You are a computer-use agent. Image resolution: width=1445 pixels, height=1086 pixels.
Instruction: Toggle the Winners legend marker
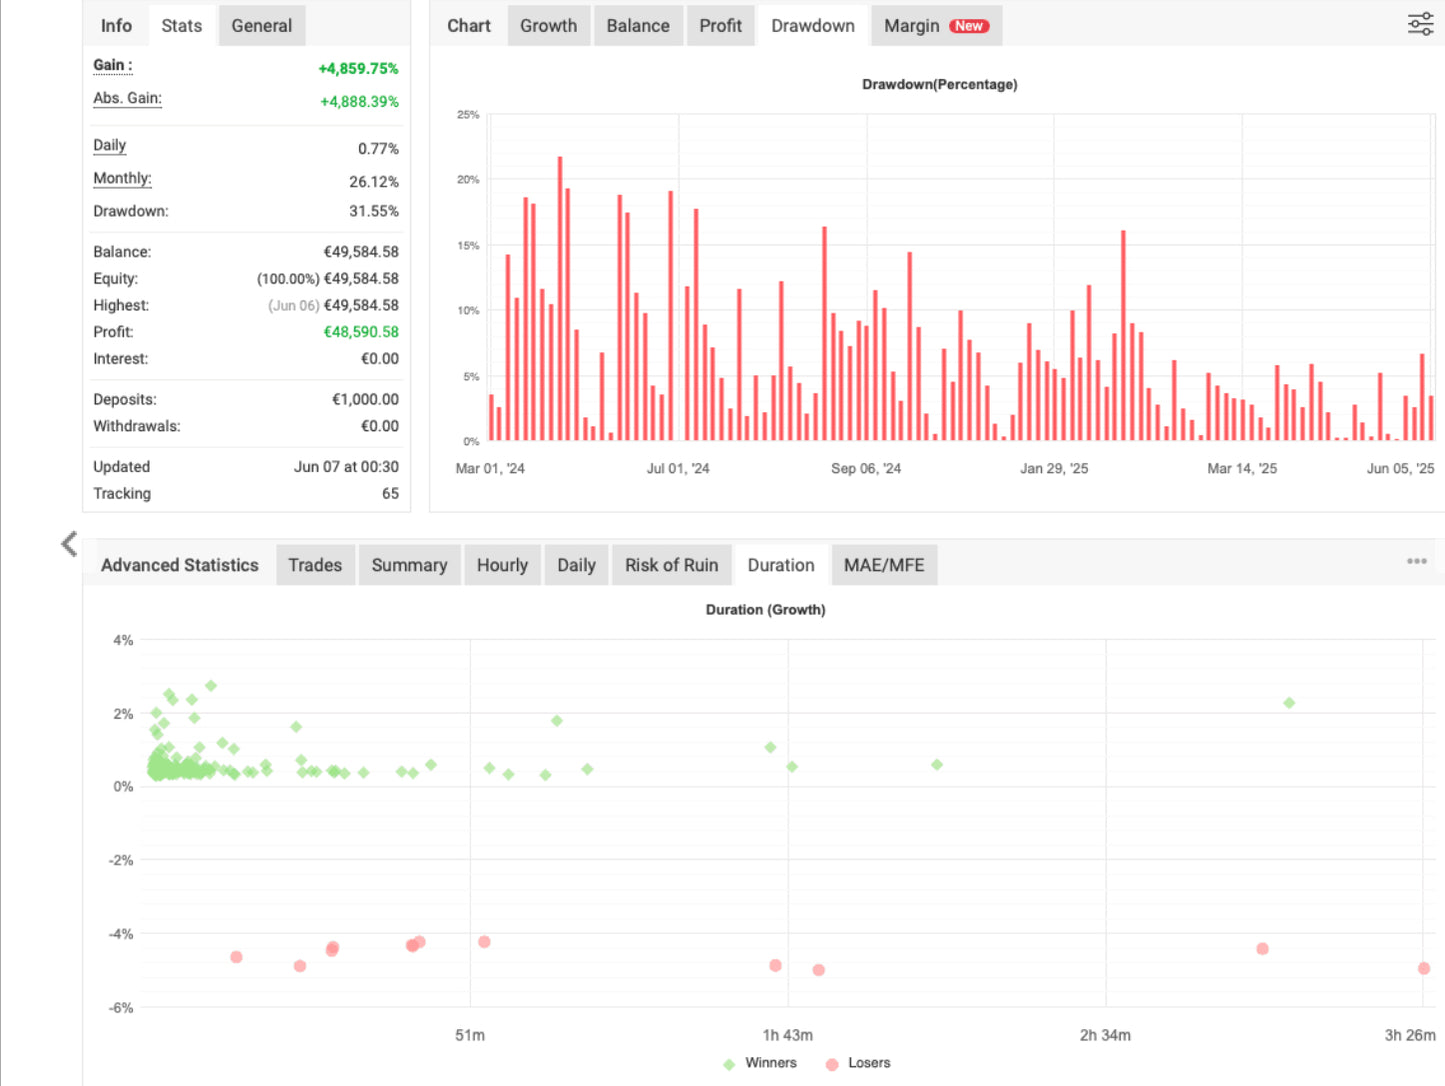tap(729, 1064)
